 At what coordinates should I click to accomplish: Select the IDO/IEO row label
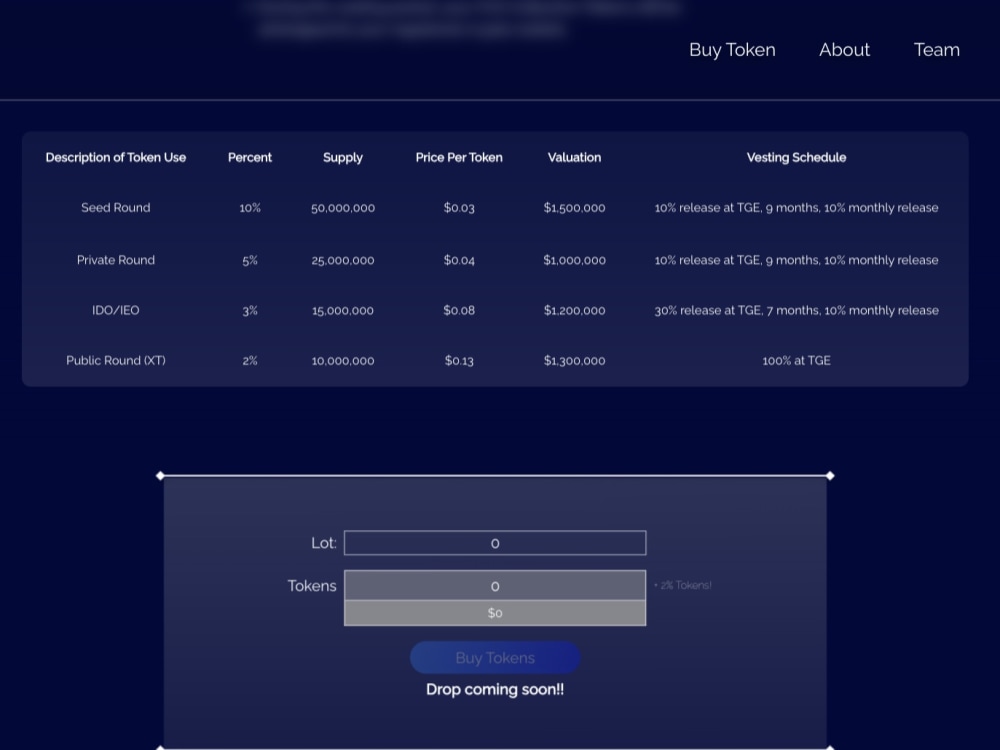(115, 310)
